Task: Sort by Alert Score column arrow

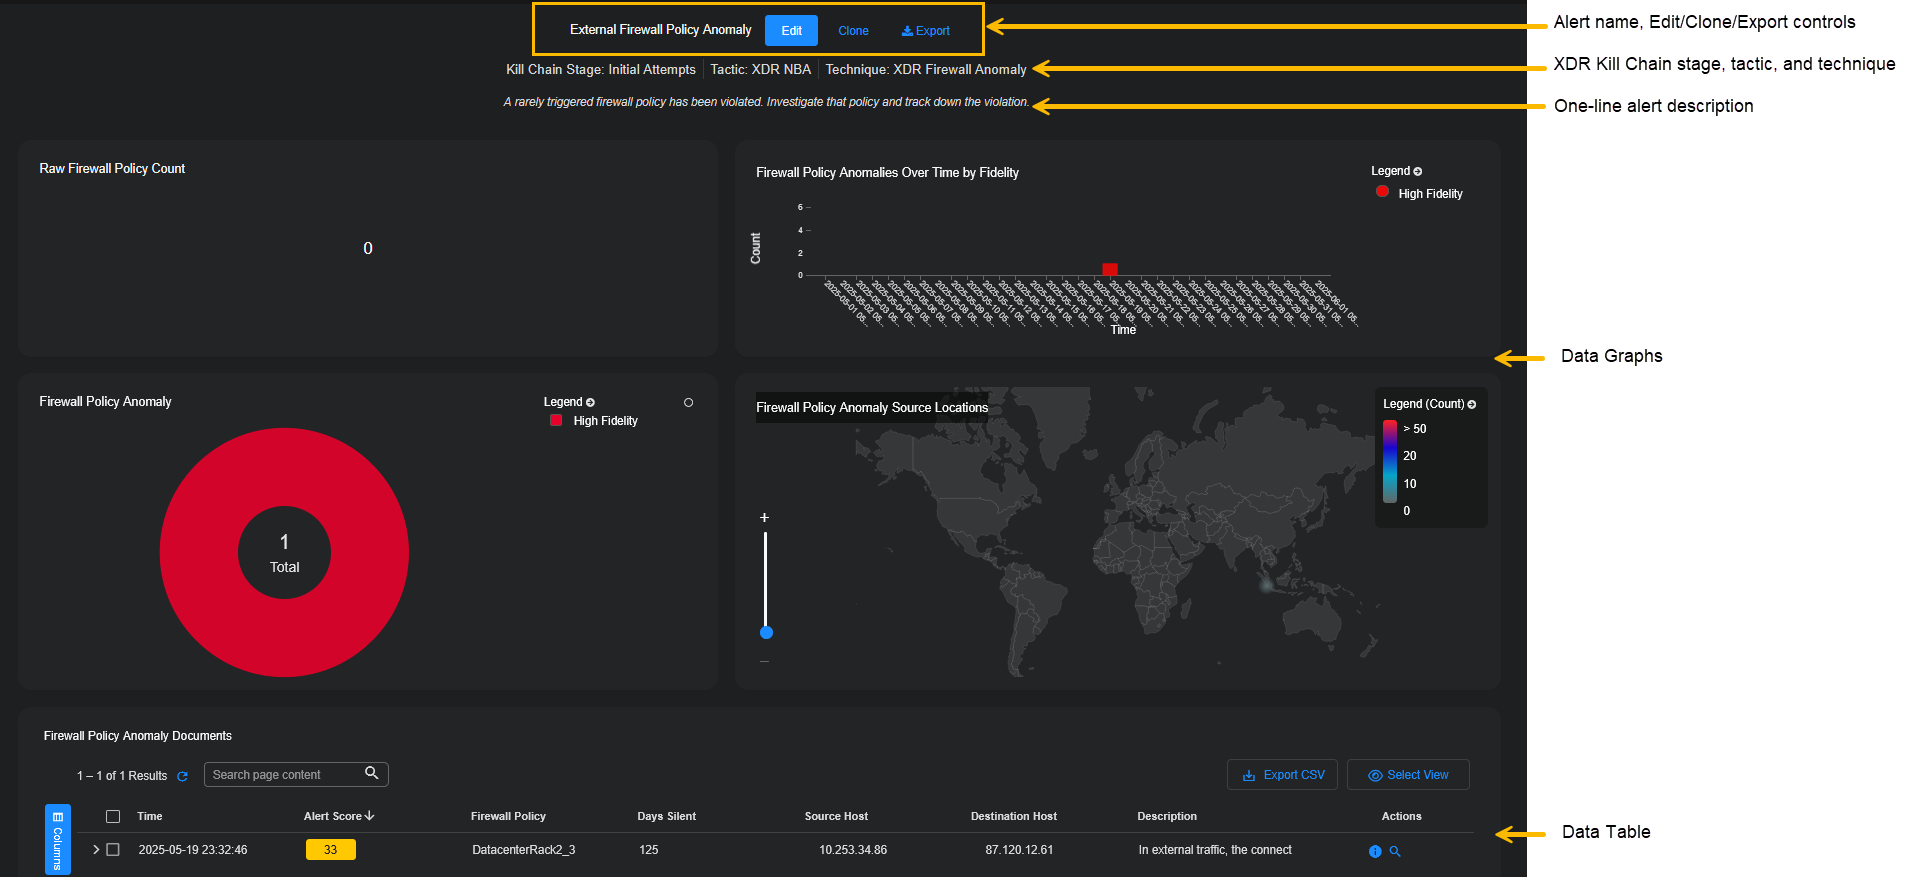Action: [370, 816]
